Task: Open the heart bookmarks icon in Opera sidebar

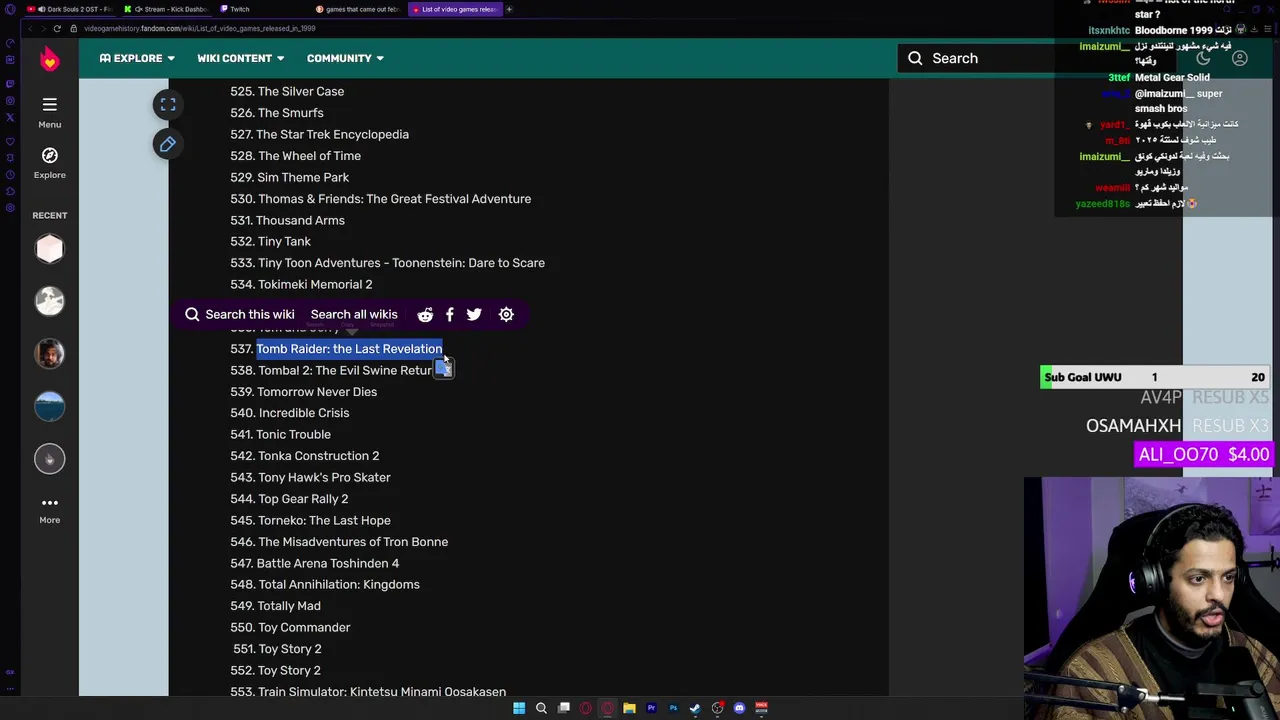Action: click(x=9, y=141)
